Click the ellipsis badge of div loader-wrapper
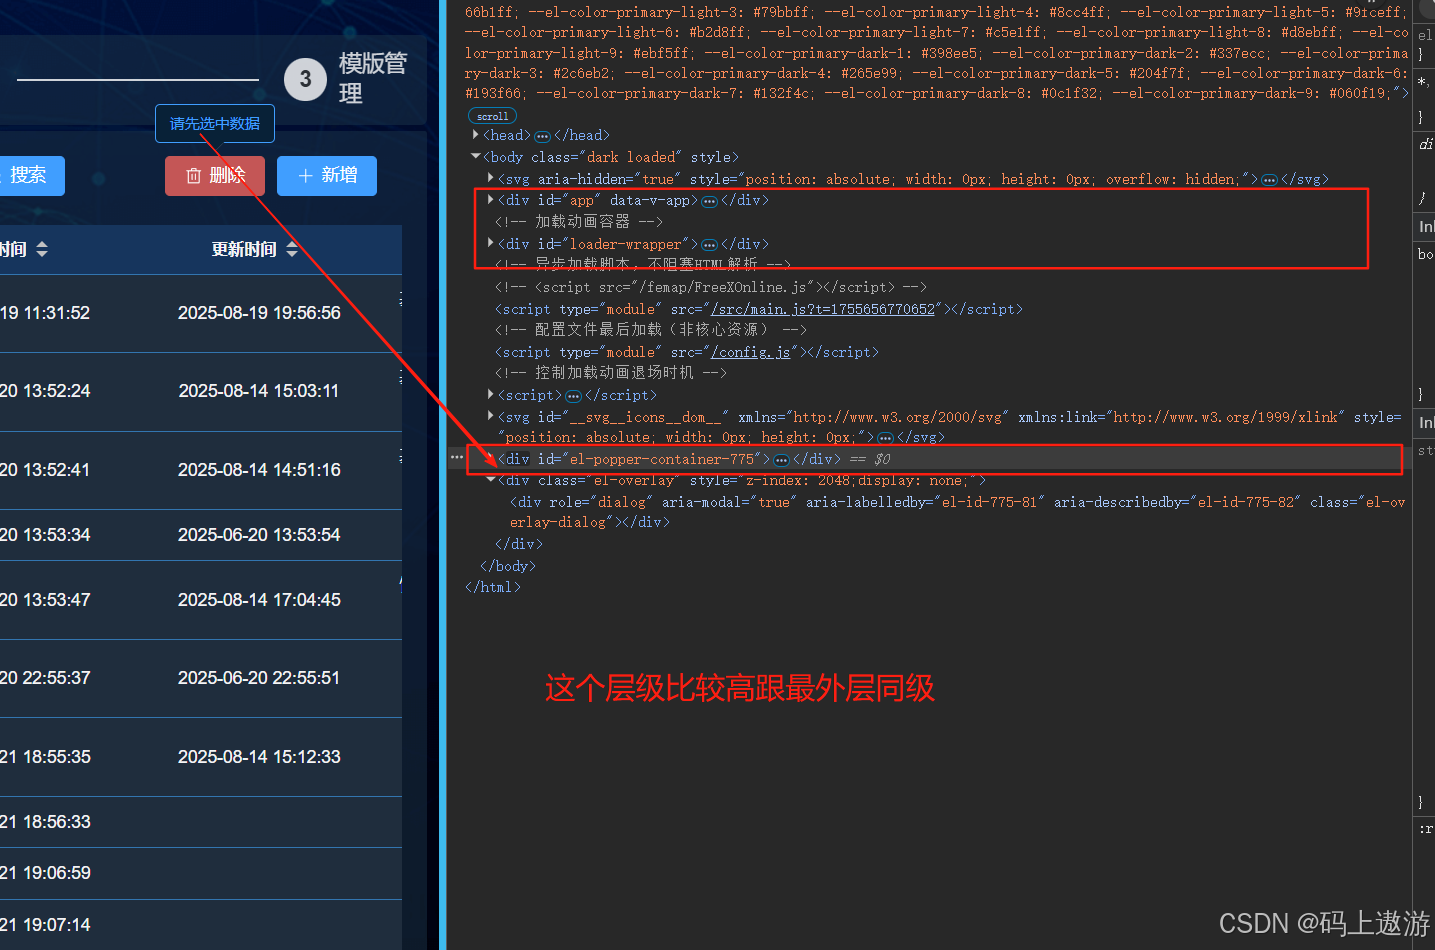The width and height of the screenshot is (1435, 950). [x=709, y=245]
